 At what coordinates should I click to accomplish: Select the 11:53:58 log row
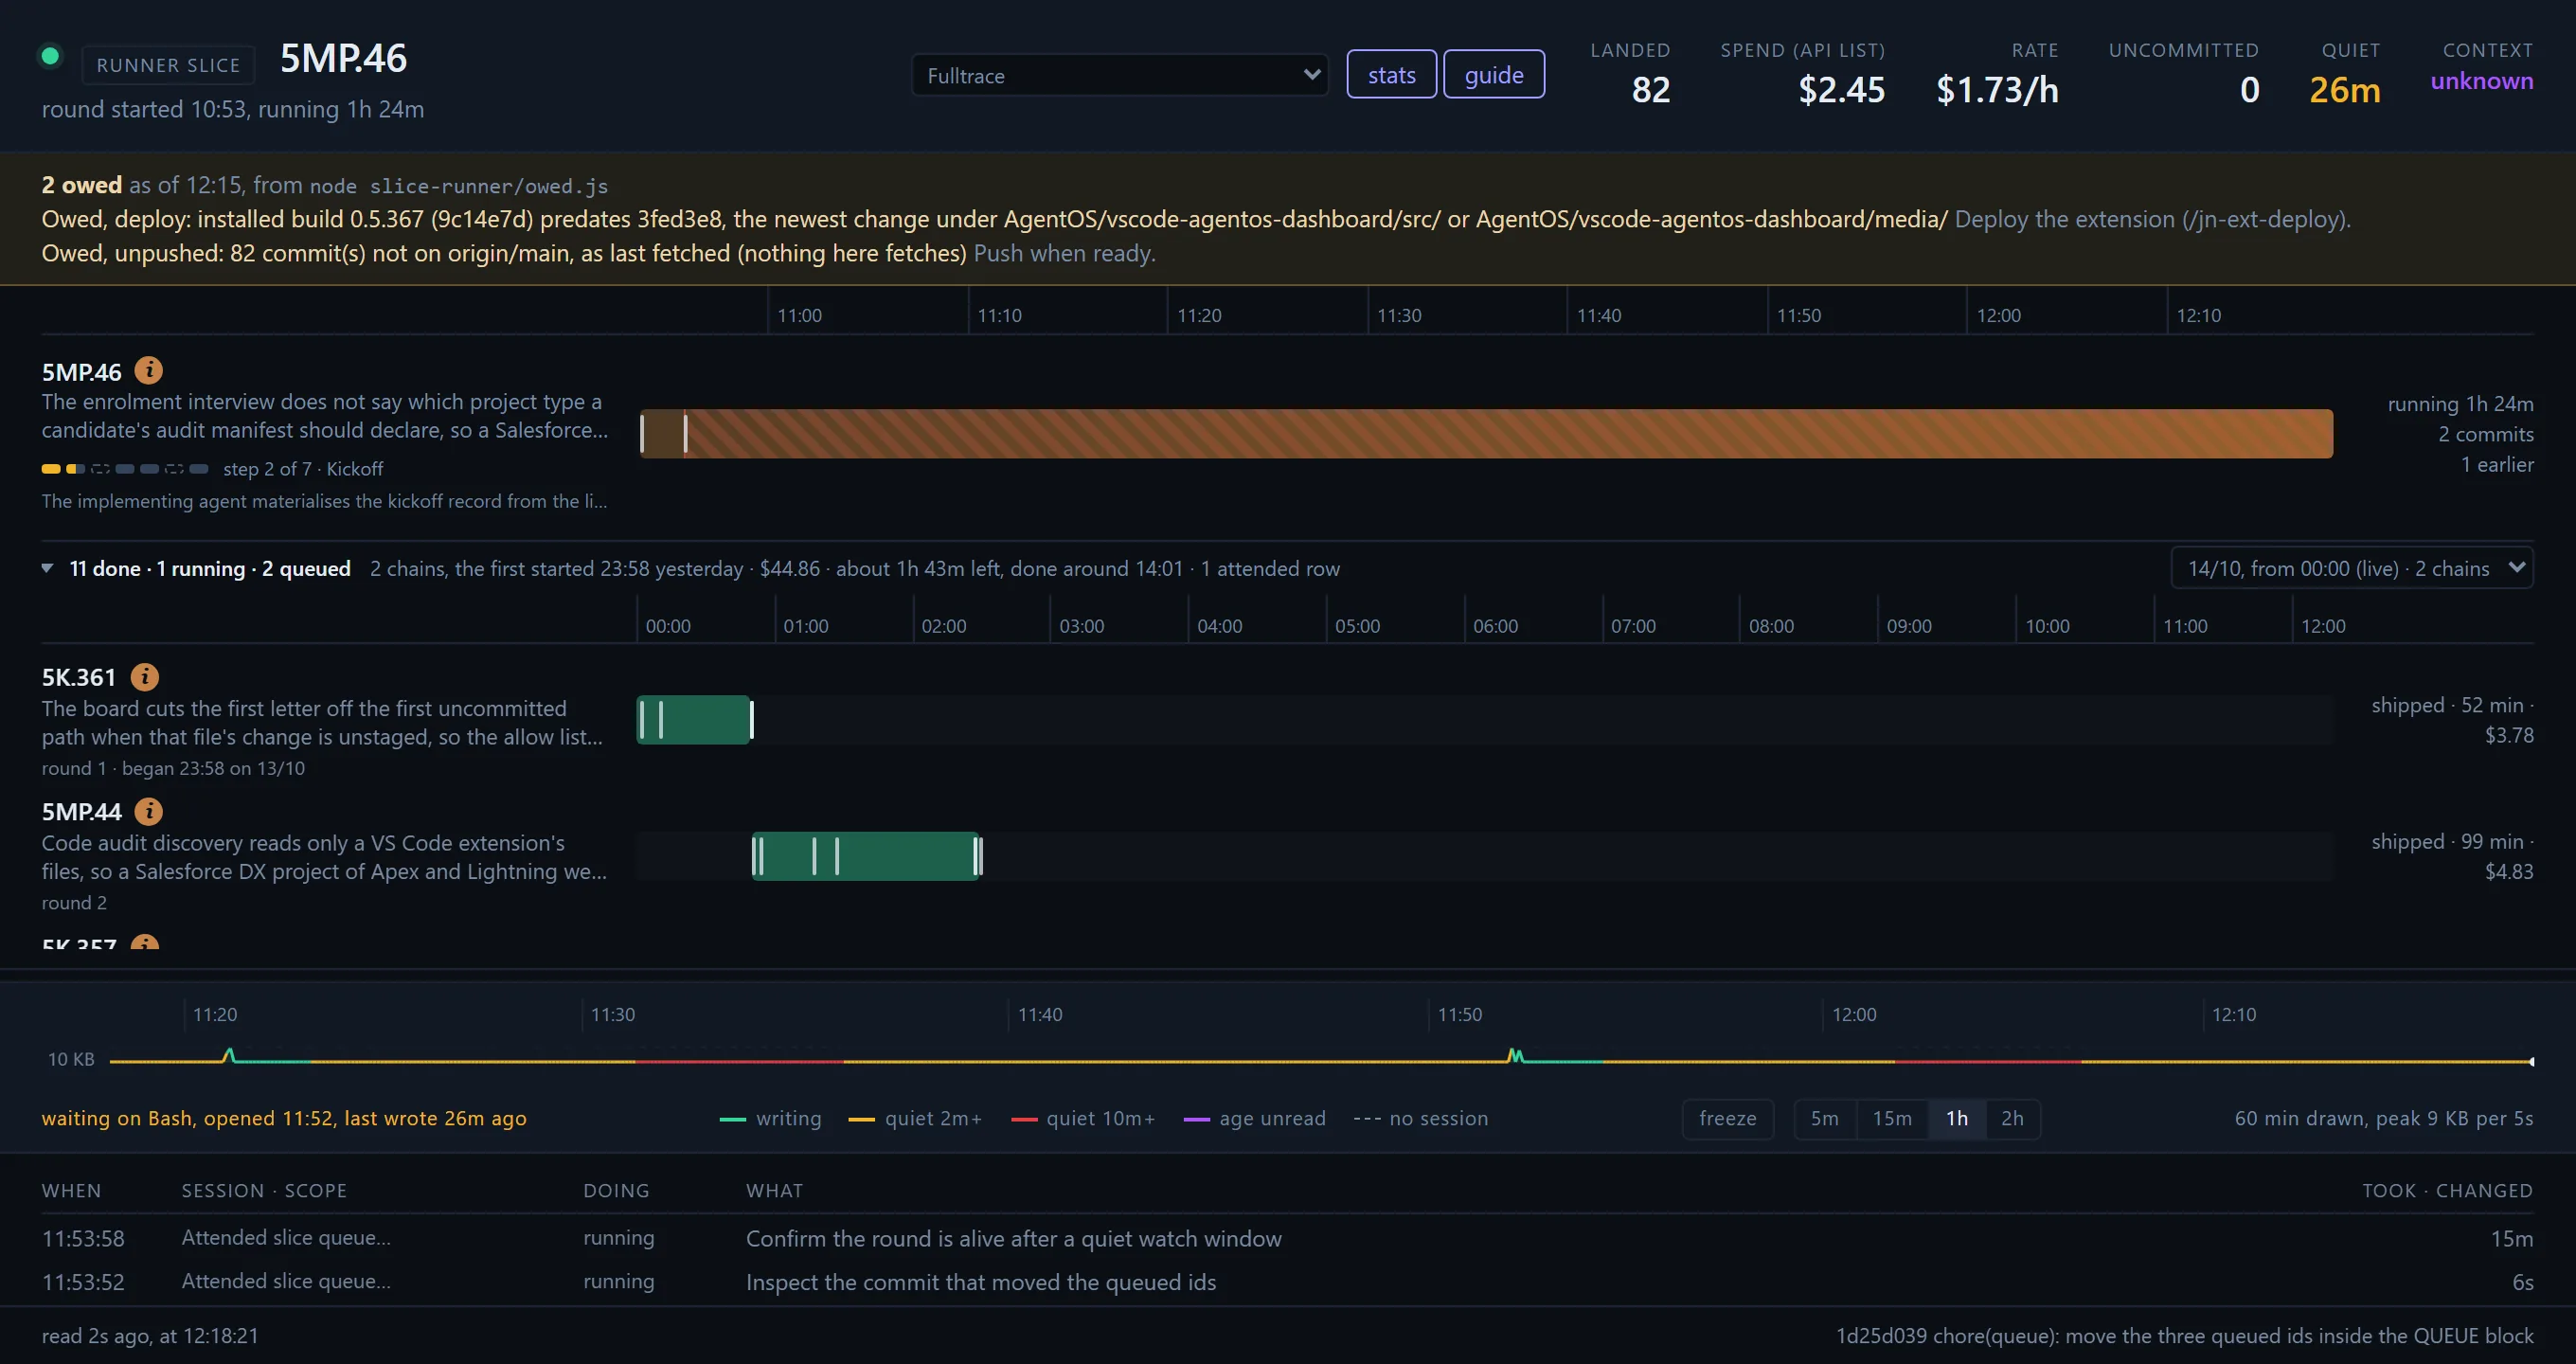pyautogui.click(x=1287, y=1238)
